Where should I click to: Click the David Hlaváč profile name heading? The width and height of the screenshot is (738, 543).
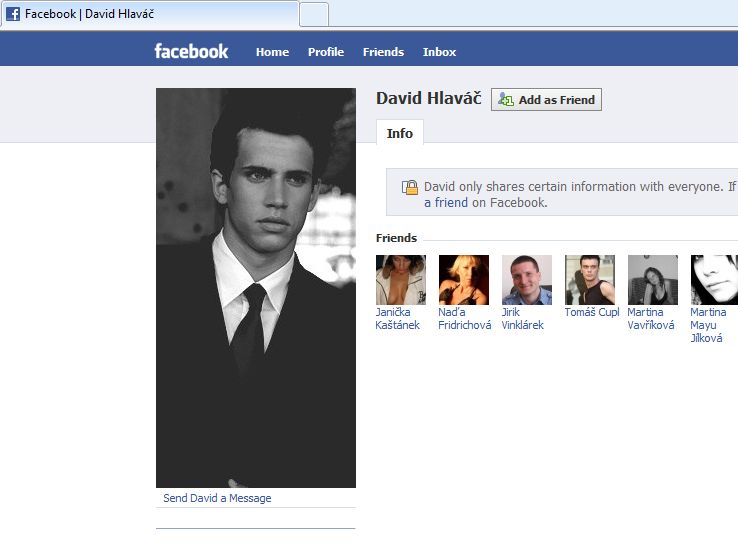pyautogui.click(x=429, y=98)
